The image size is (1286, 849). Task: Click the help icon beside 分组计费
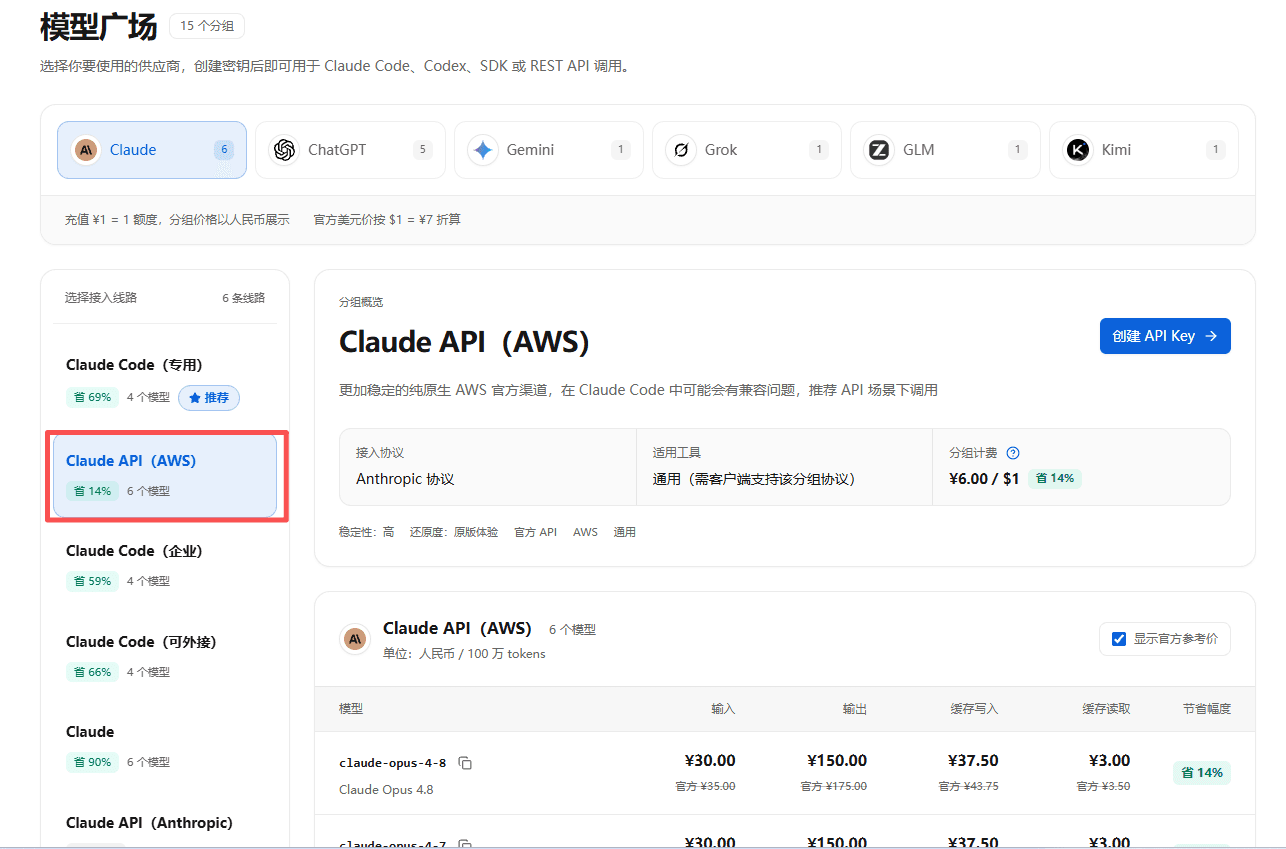(x=1013, y=453)
